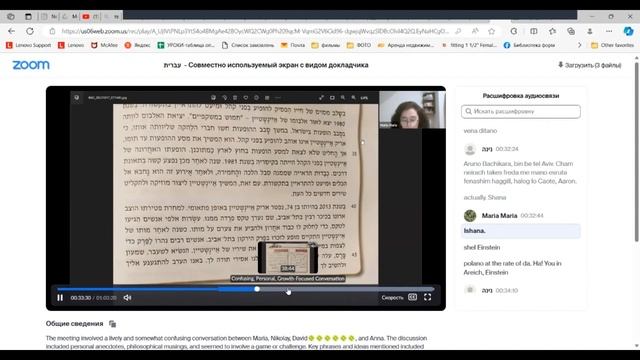Click the transcript timestamp 00:34:10
The image size is (640, 360).
point(507,291)
